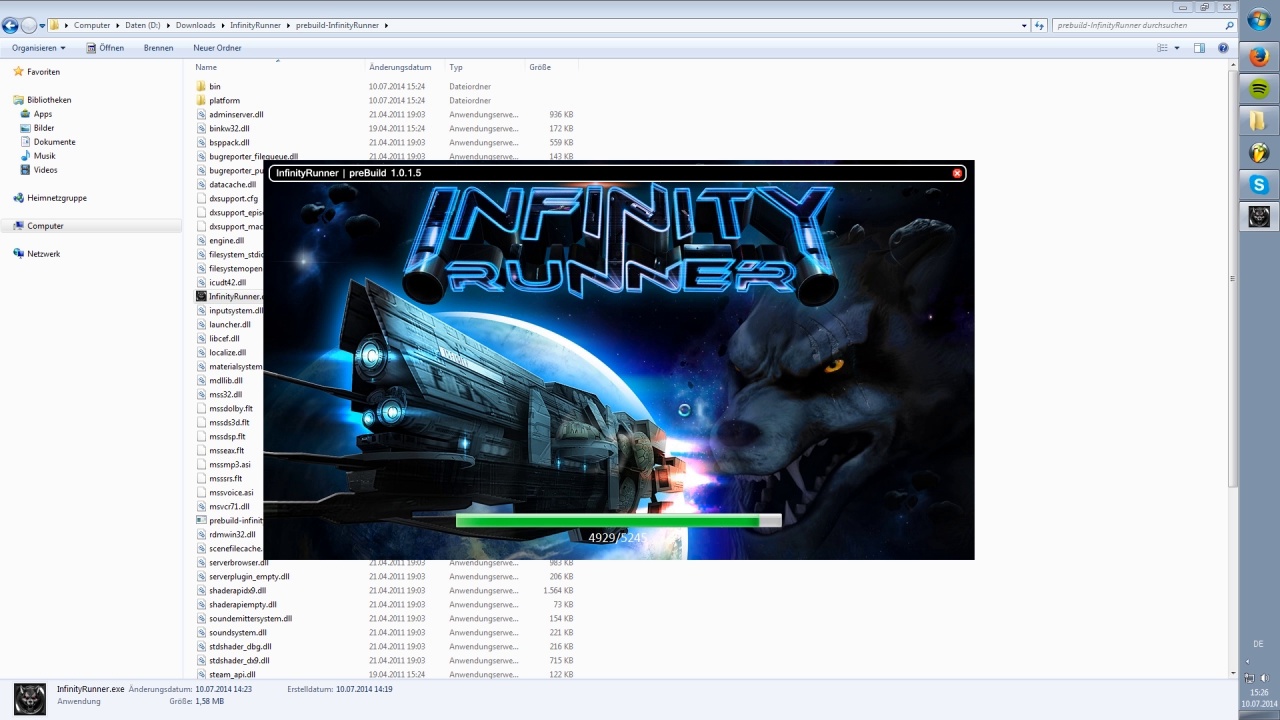Open the address bar history dropdown
This screenshot has width=1280, height=720.
(x=1024, y=25)
